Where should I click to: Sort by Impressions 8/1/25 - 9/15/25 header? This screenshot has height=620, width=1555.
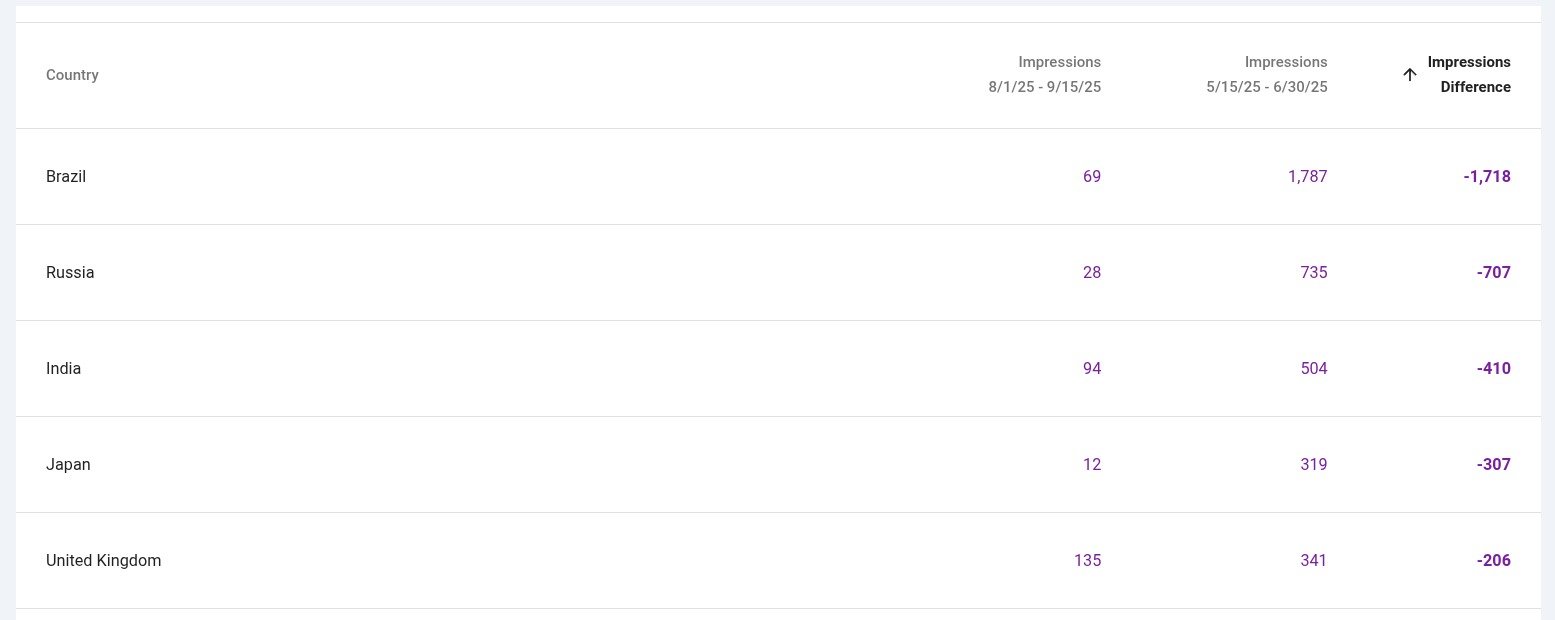coord(1045,75)
